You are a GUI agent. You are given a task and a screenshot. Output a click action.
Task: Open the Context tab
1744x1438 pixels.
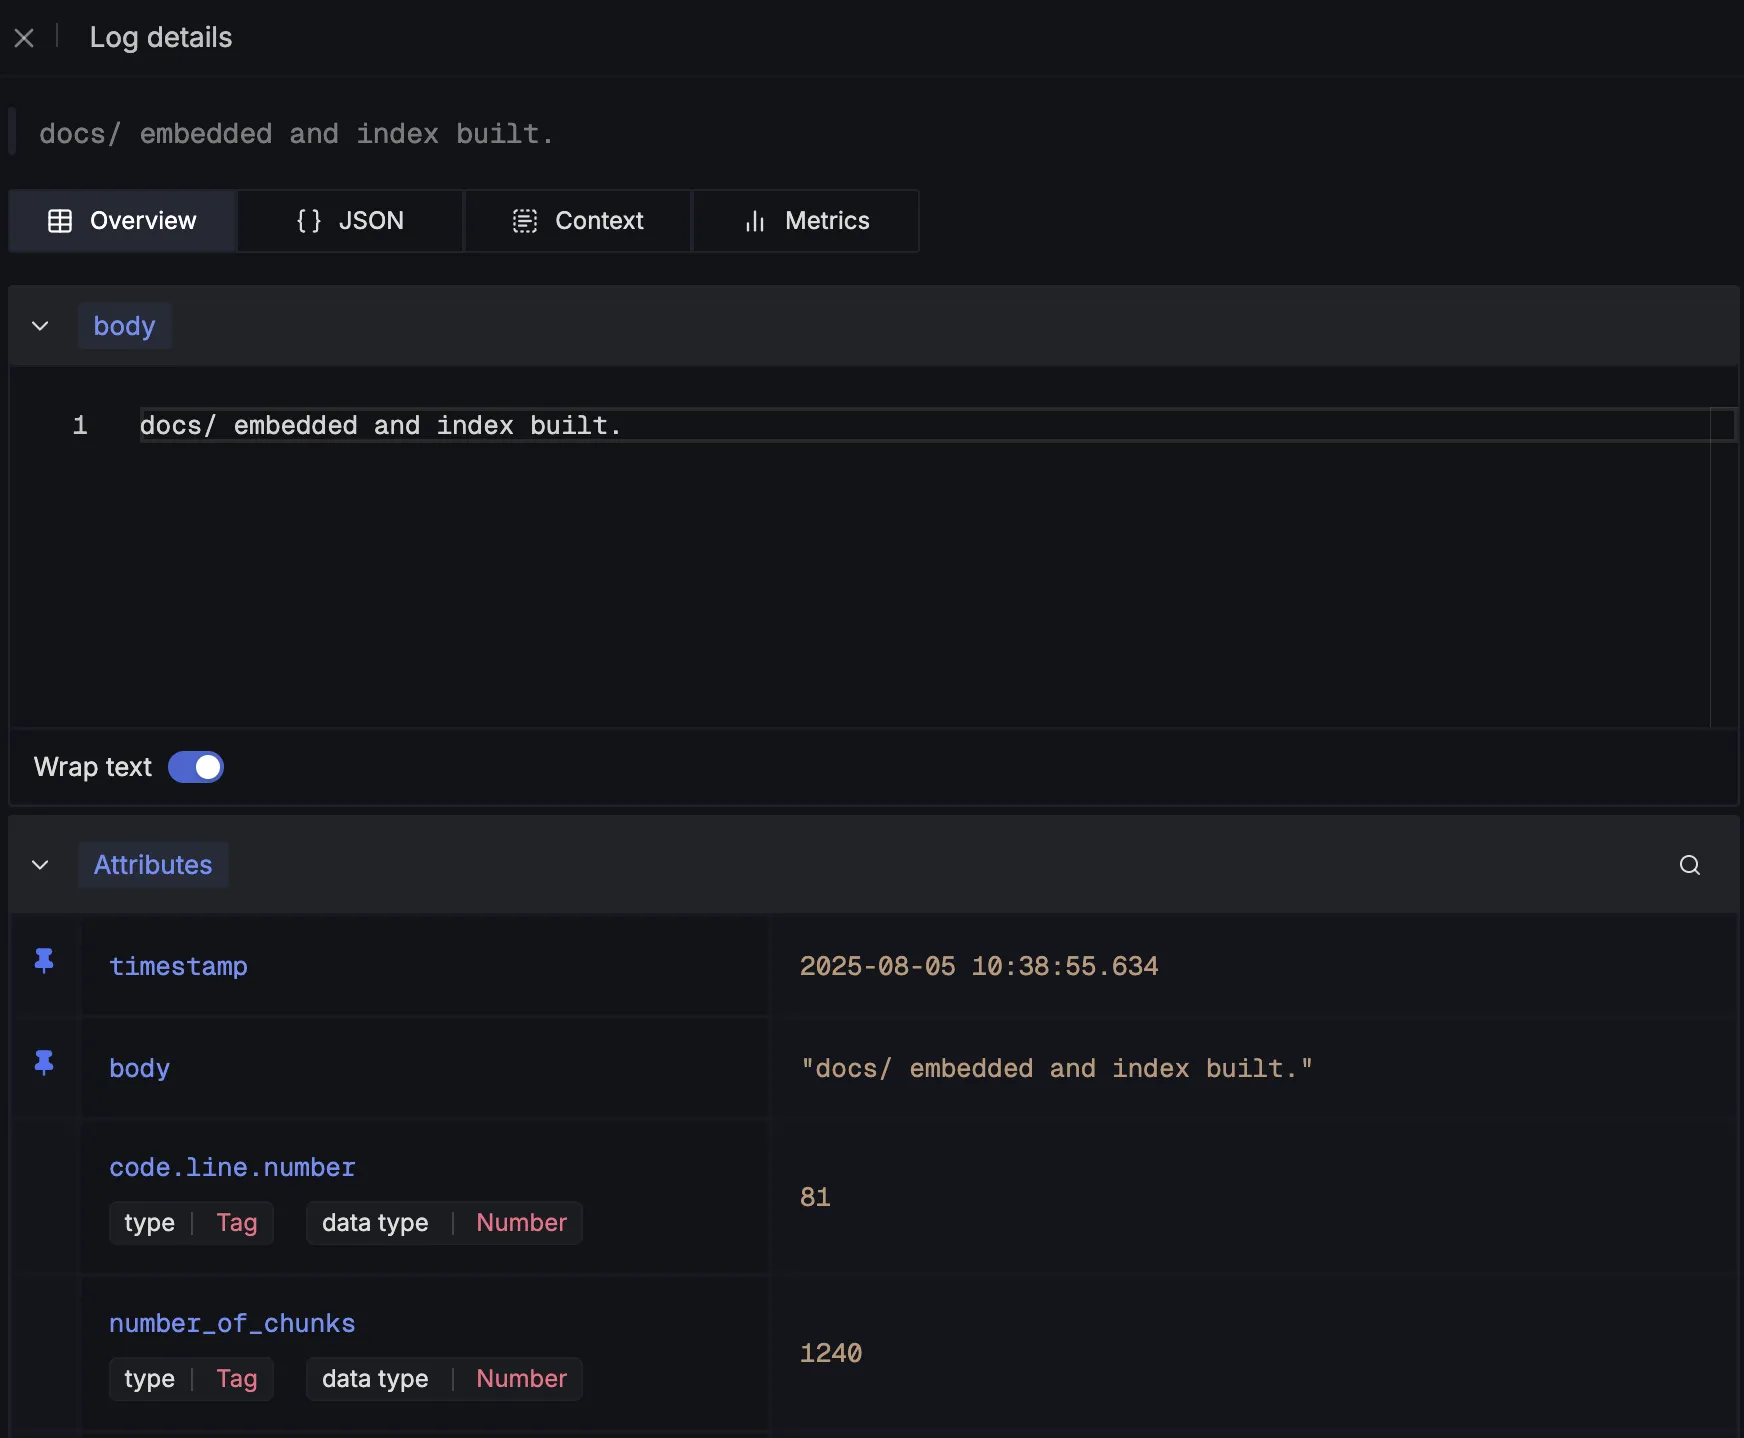(x=578, y=221)
